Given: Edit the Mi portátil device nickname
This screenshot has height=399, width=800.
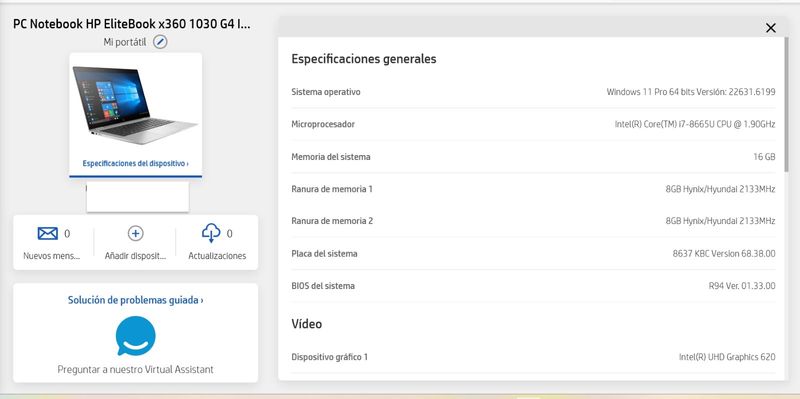Looking at the screenshot, I should (160, 42).
